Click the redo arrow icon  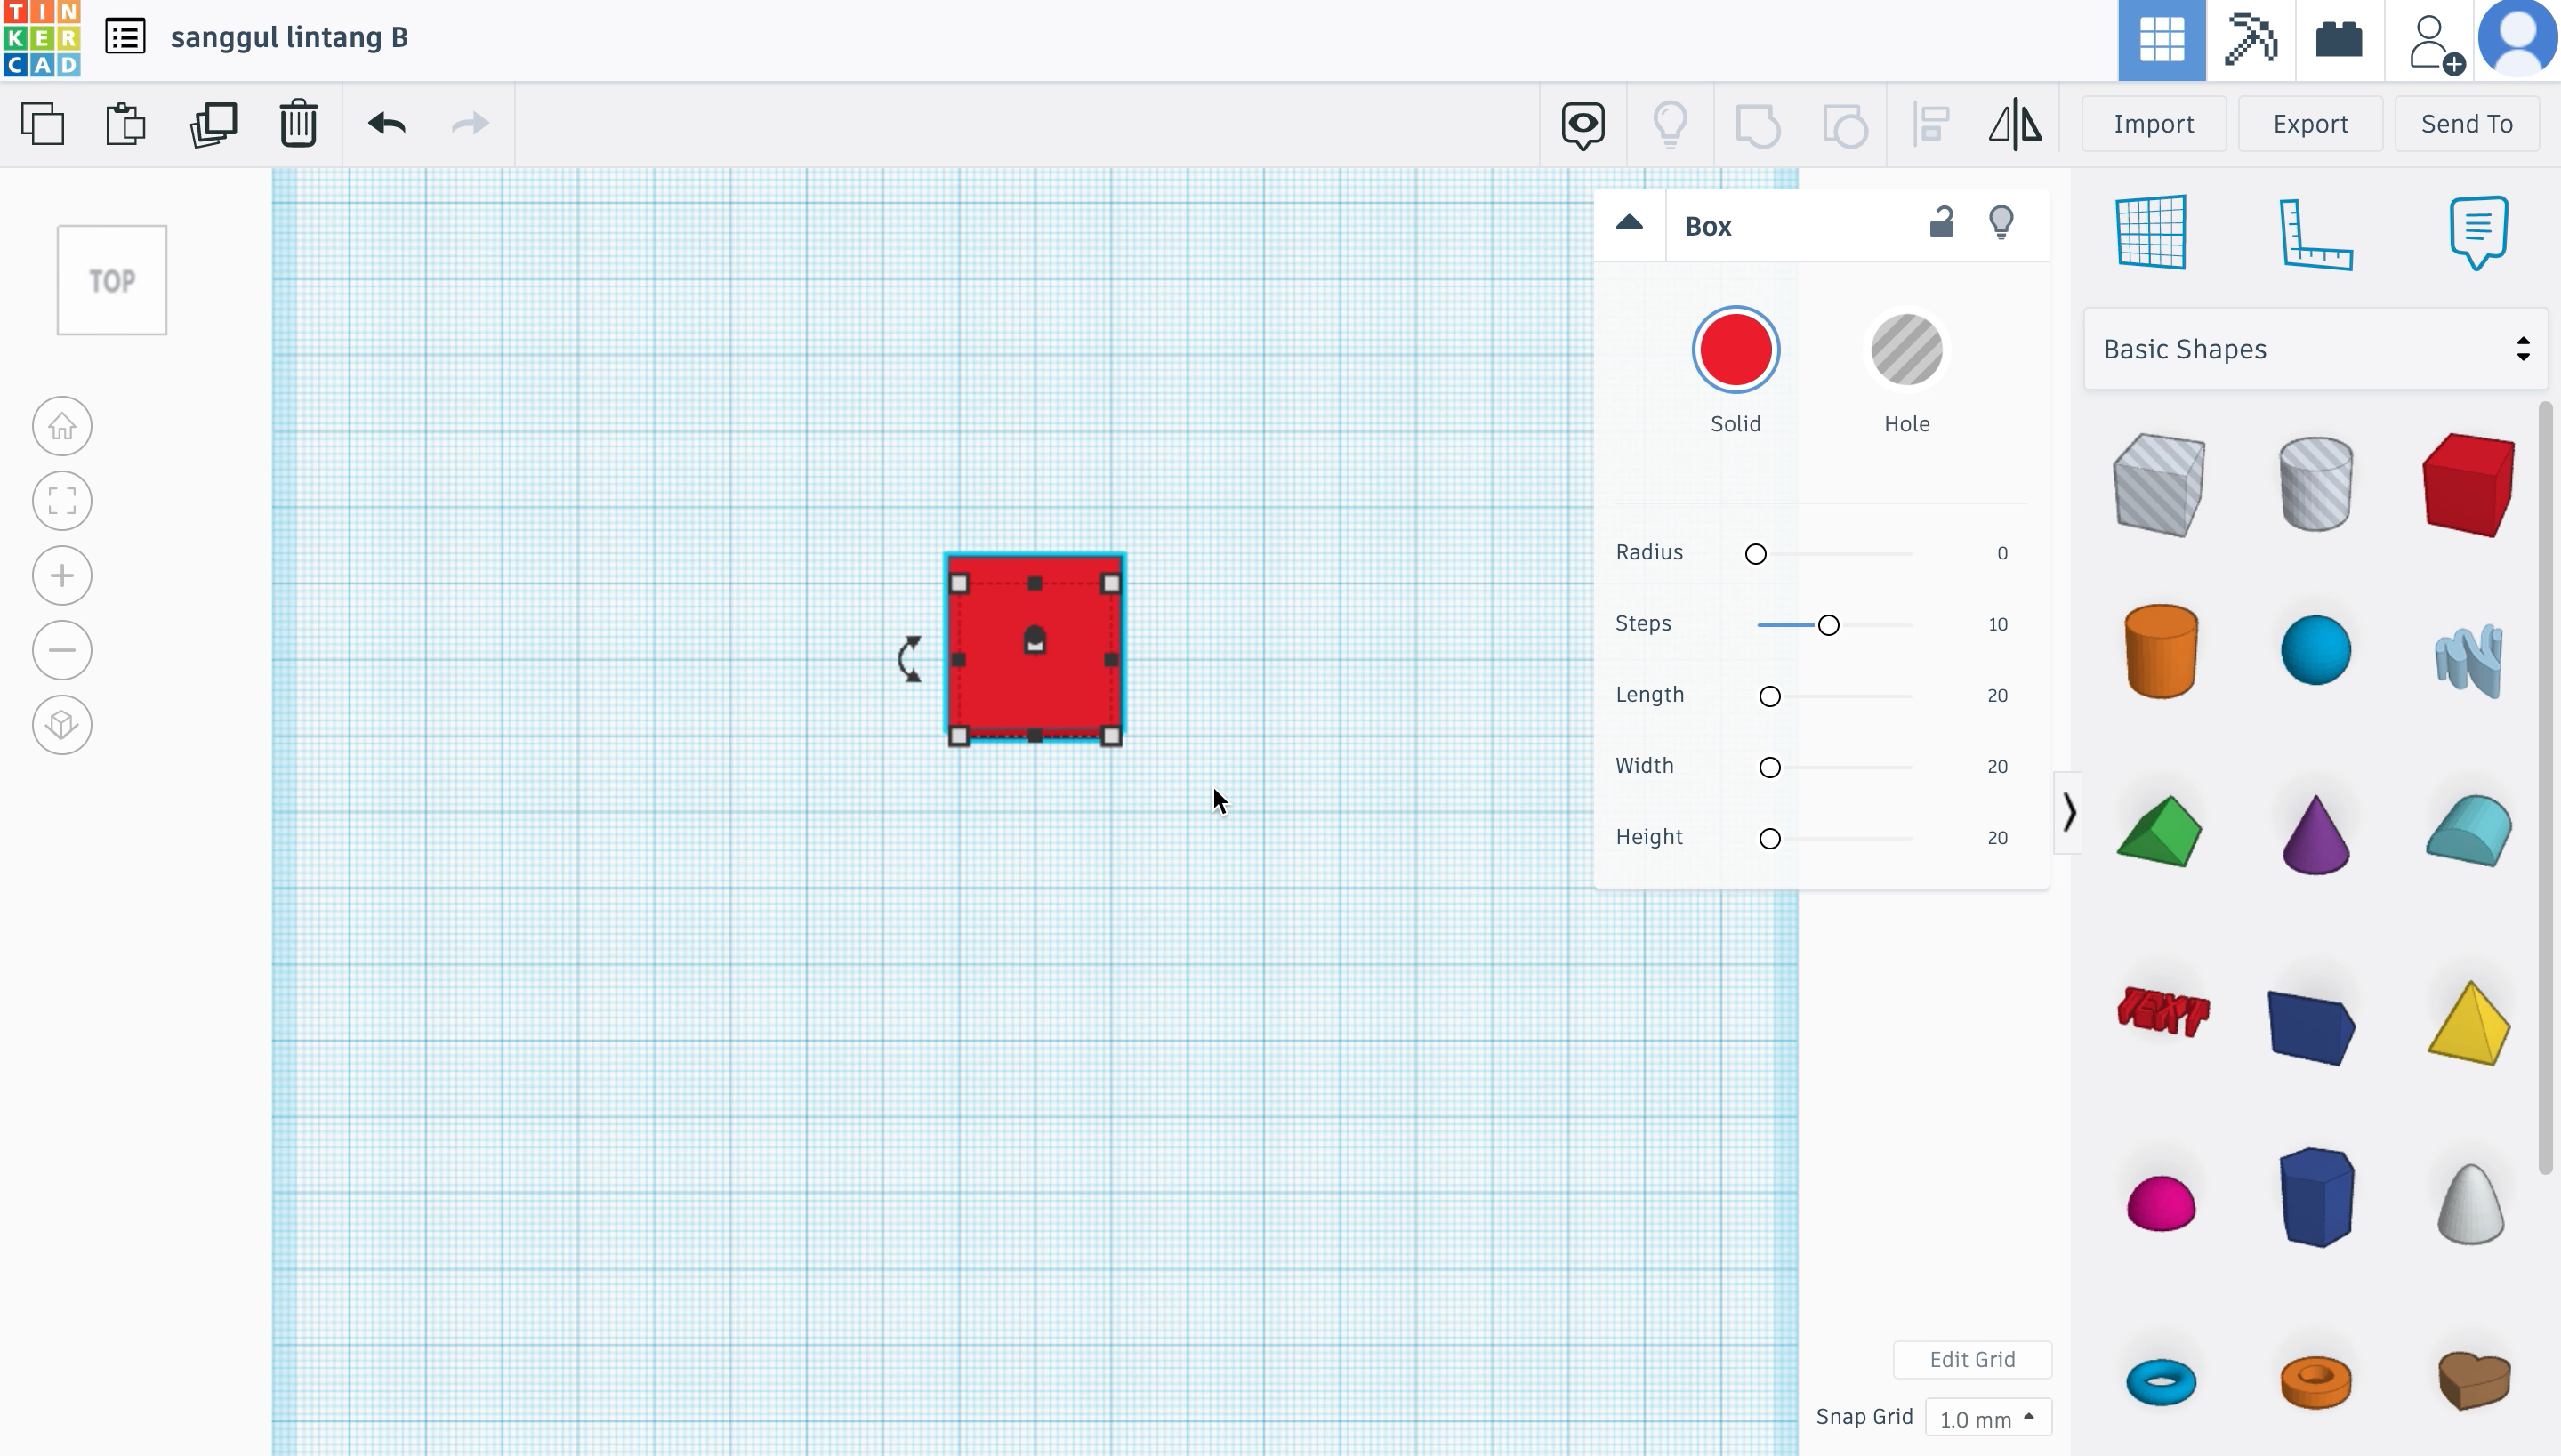tap(468, 123)
